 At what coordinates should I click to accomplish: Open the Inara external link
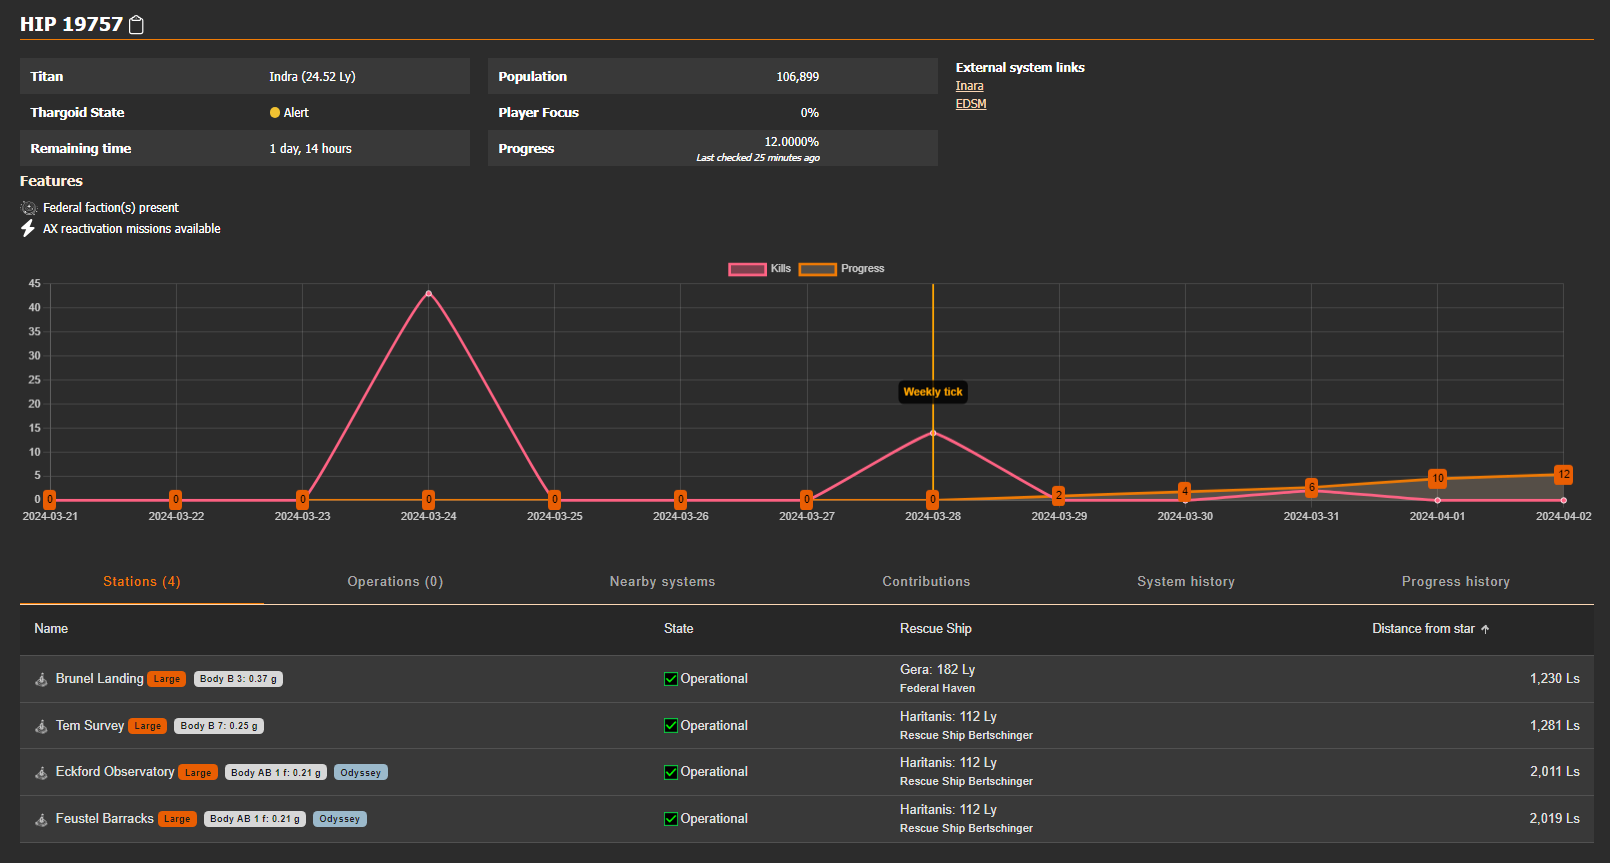(x=969, y=86)
